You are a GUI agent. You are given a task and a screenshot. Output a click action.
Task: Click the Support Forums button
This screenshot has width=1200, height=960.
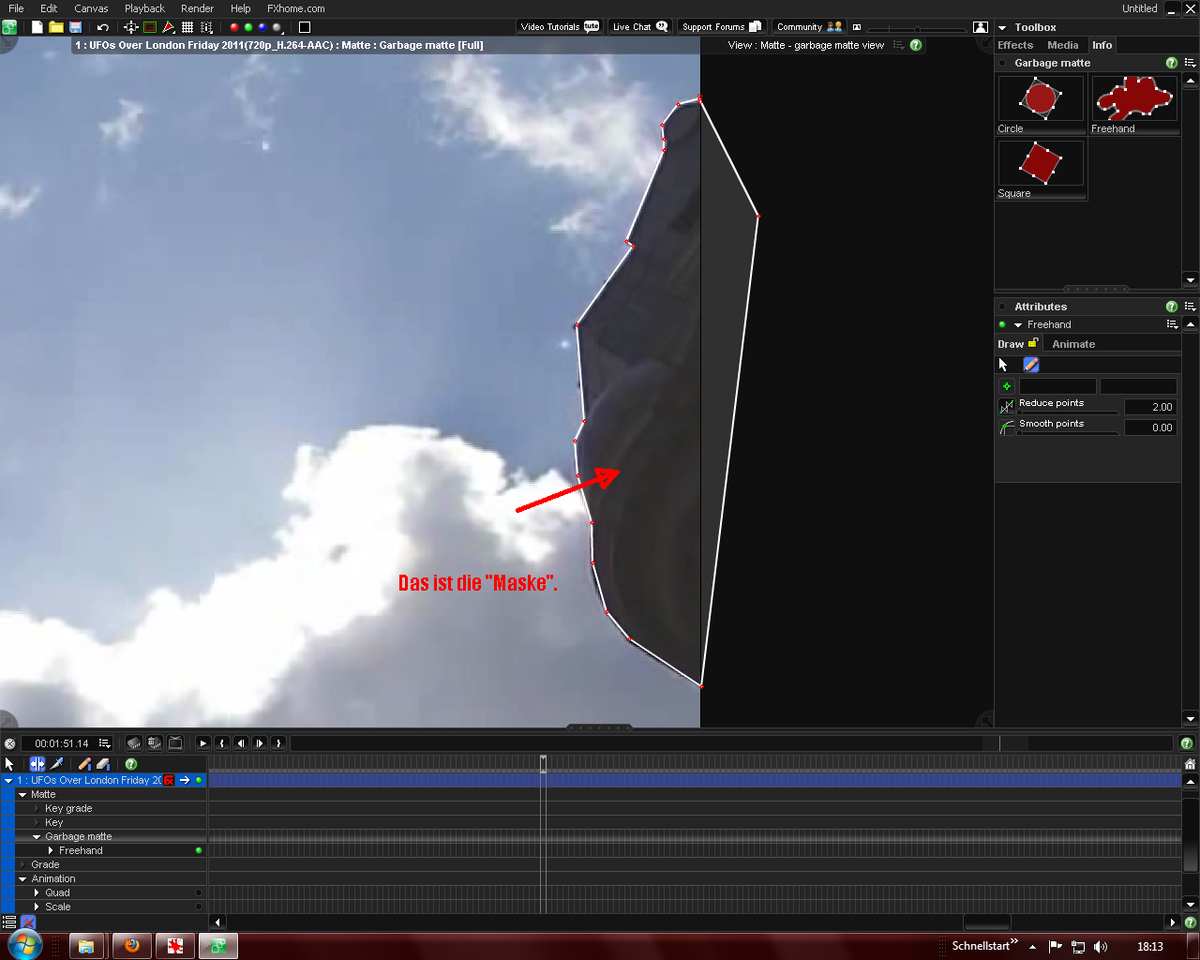[x=720, y=27]
